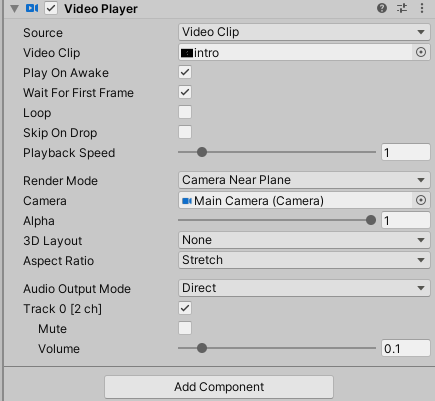Collapse the Video Player component foldout
Viewport: 435px width, 401px height.
(14, 8)
